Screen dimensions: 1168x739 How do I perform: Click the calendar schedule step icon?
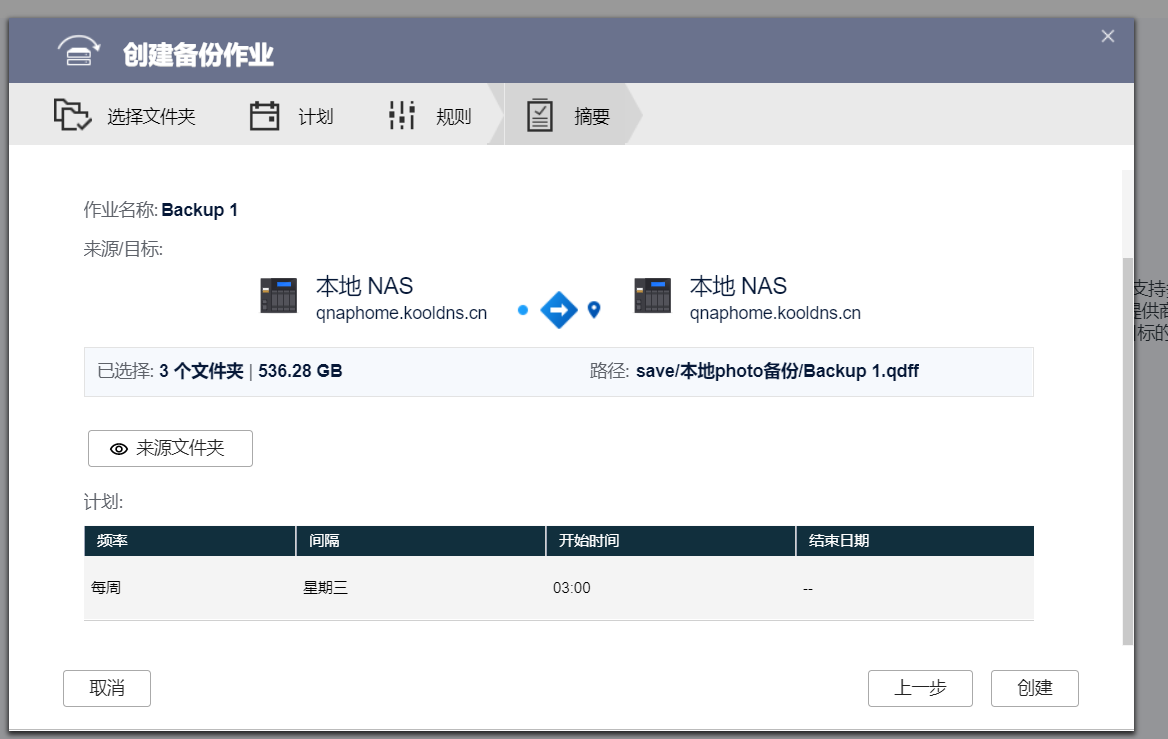pyautogui.click(x=264, y=115)
